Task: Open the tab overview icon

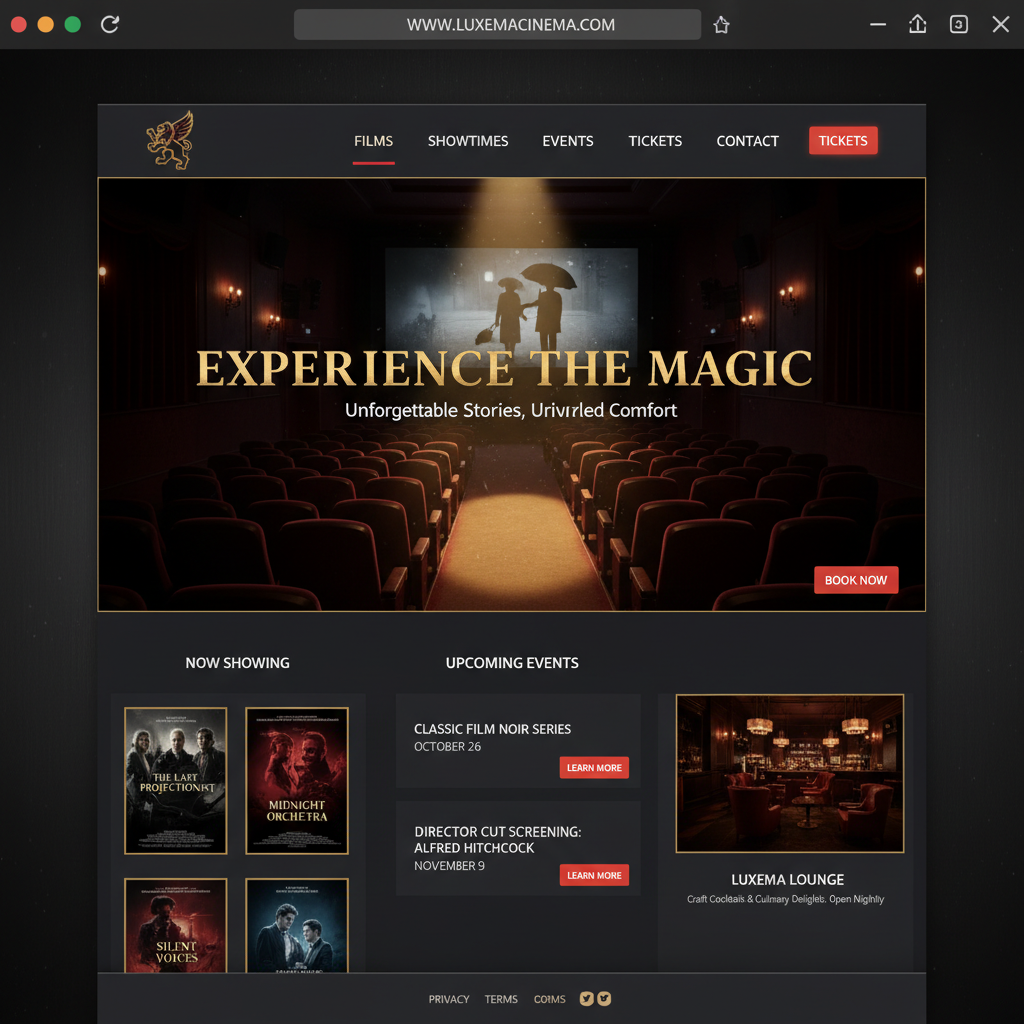Action: click(958, 25)
